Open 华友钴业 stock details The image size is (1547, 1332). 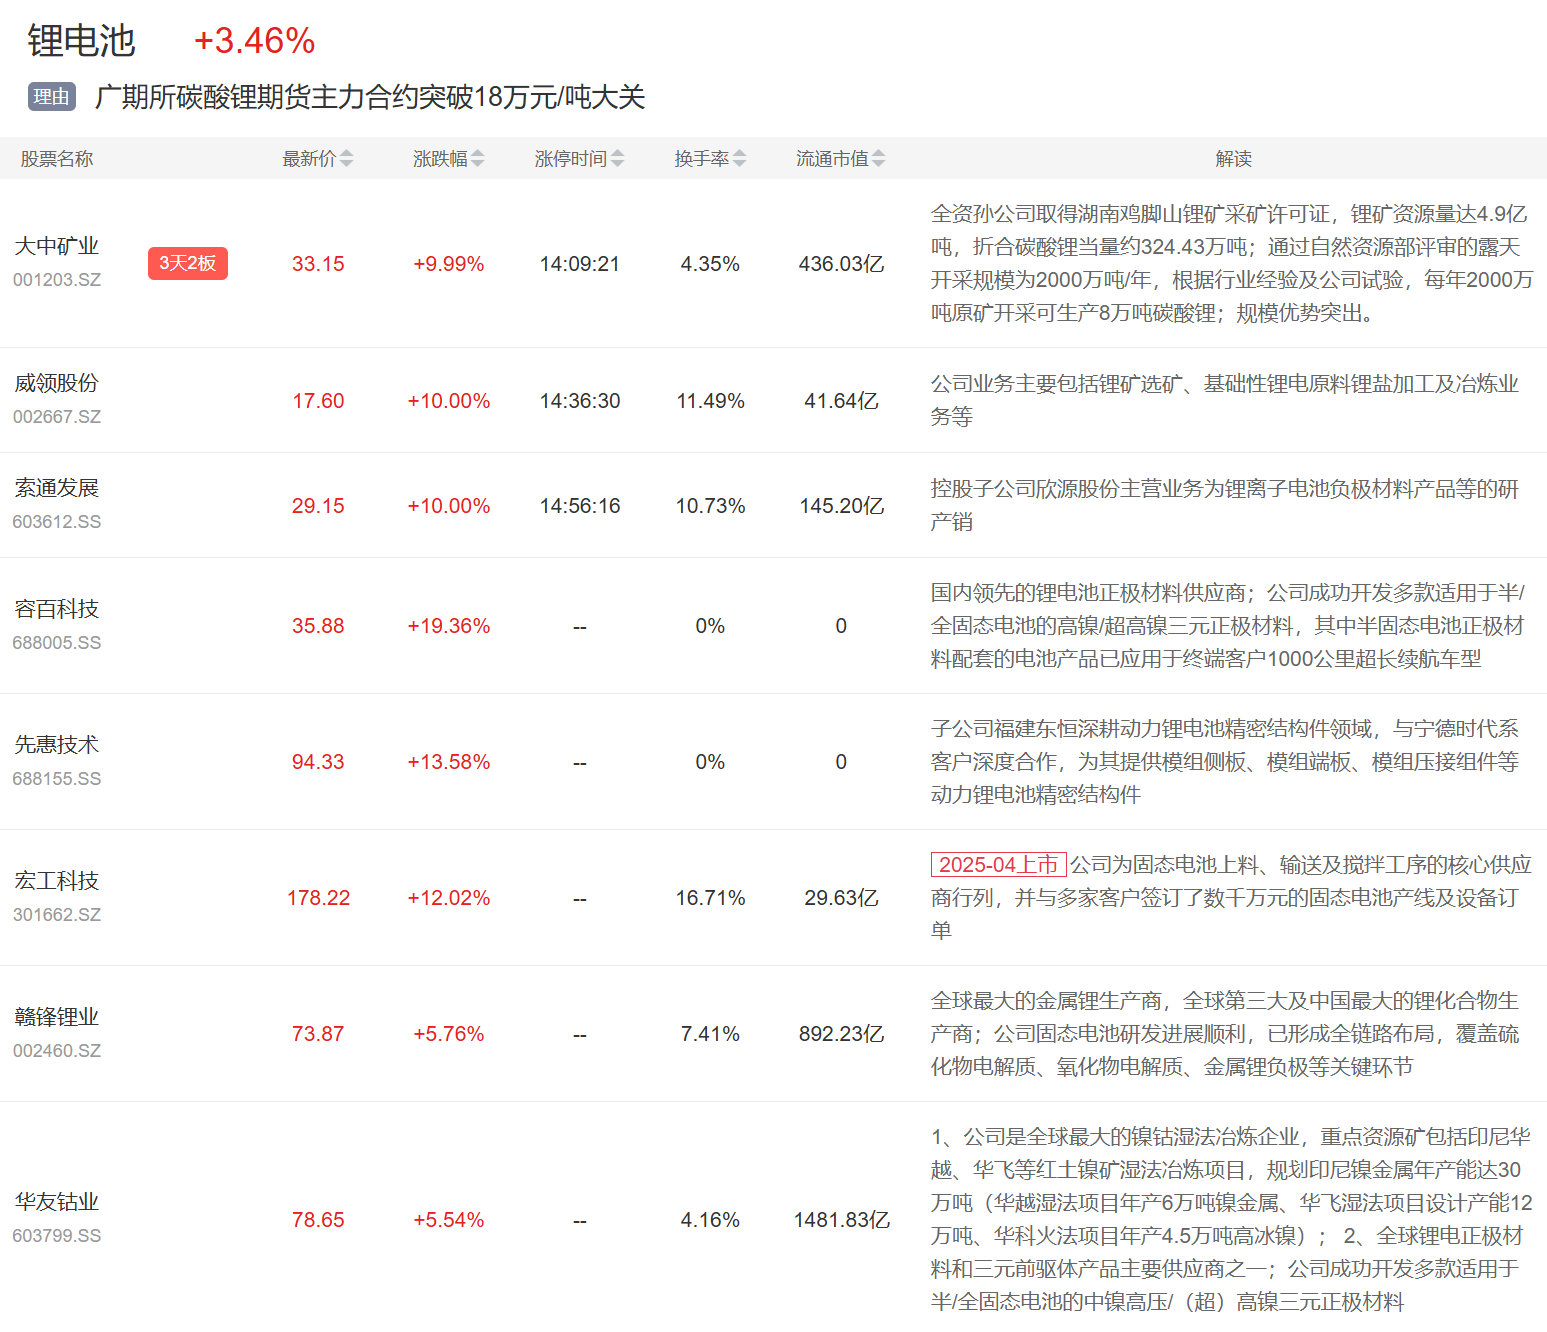[x=57, y=1202]
